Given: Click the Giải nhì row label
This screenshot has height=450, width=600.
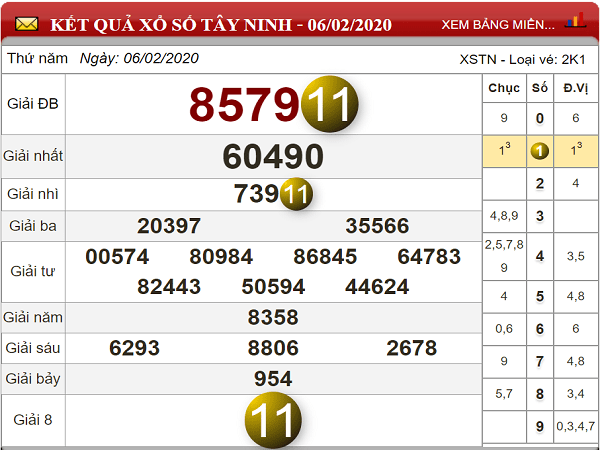Looking at the screenshot, I should 33,194.
